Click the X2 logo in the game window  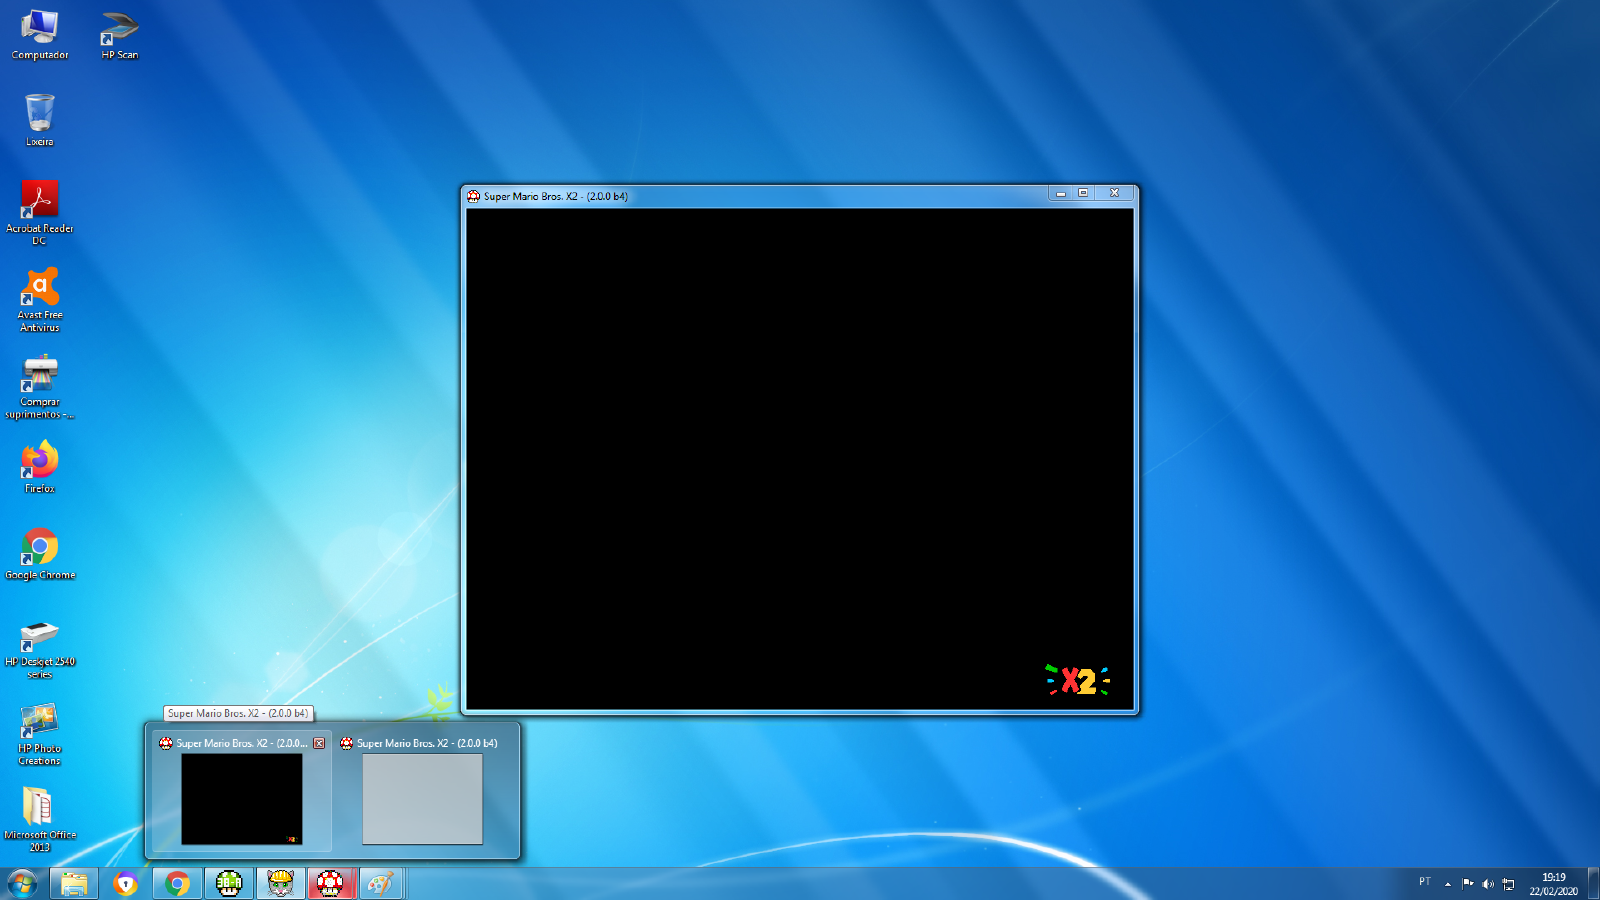tap(1078, 680)
